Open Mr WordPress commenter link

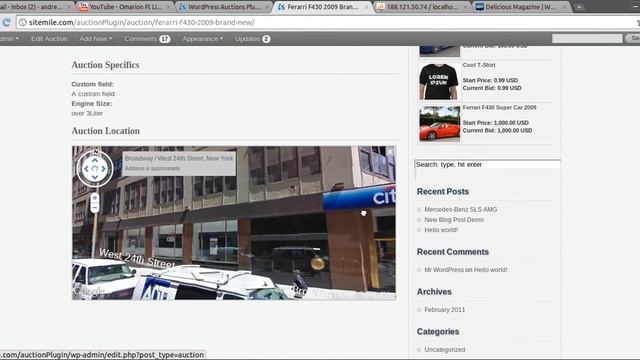444,270
